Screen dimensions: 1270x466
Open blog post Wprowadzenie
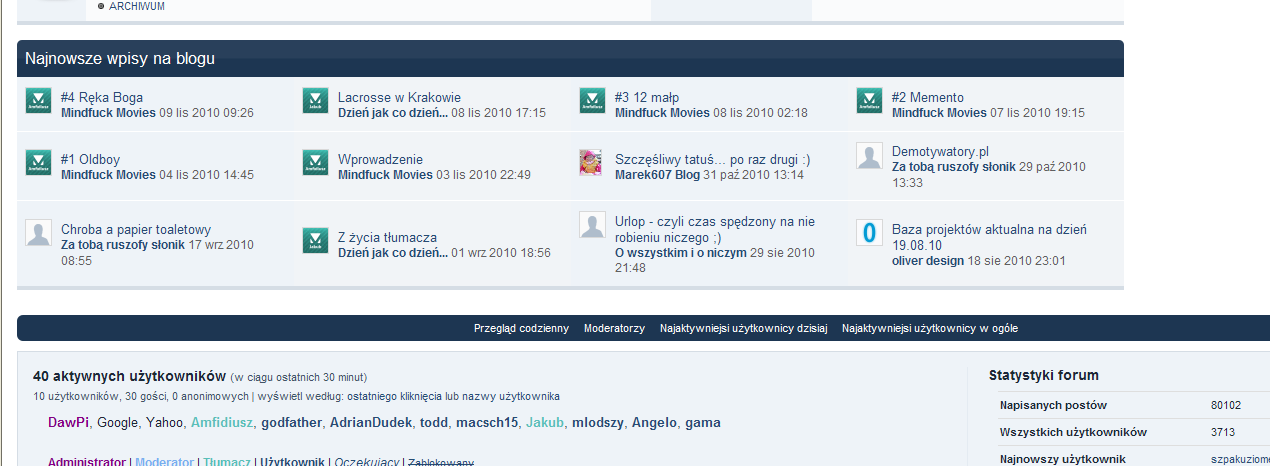380,159
